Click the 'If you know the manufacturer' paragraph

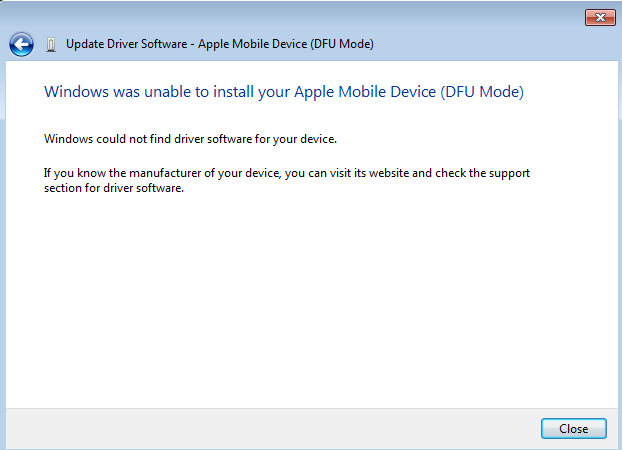[x=287, y=180]
